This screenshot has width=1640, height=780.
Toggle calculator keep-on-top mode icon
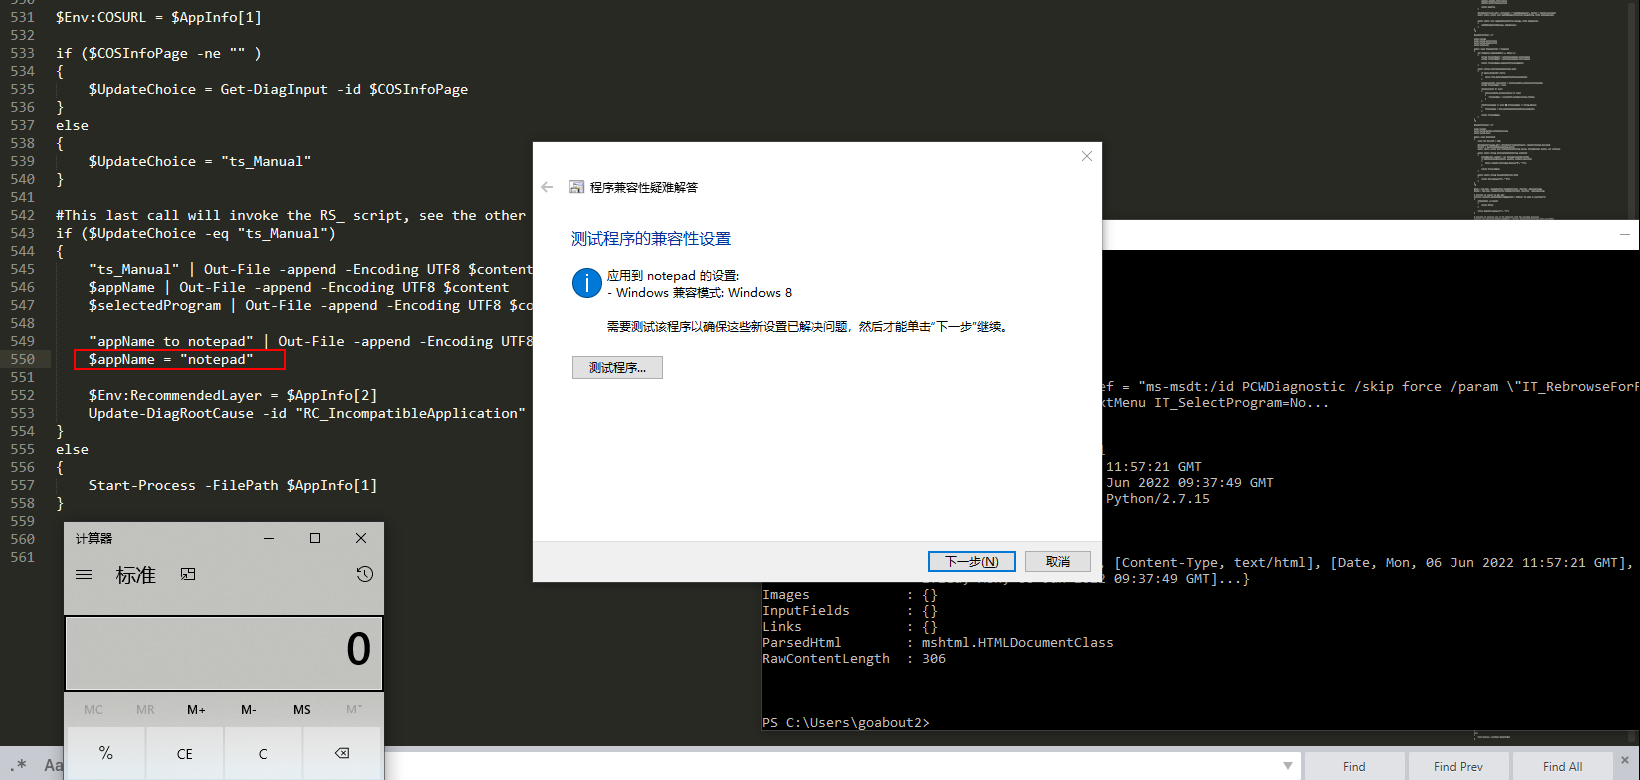click(x=188, y=574)
